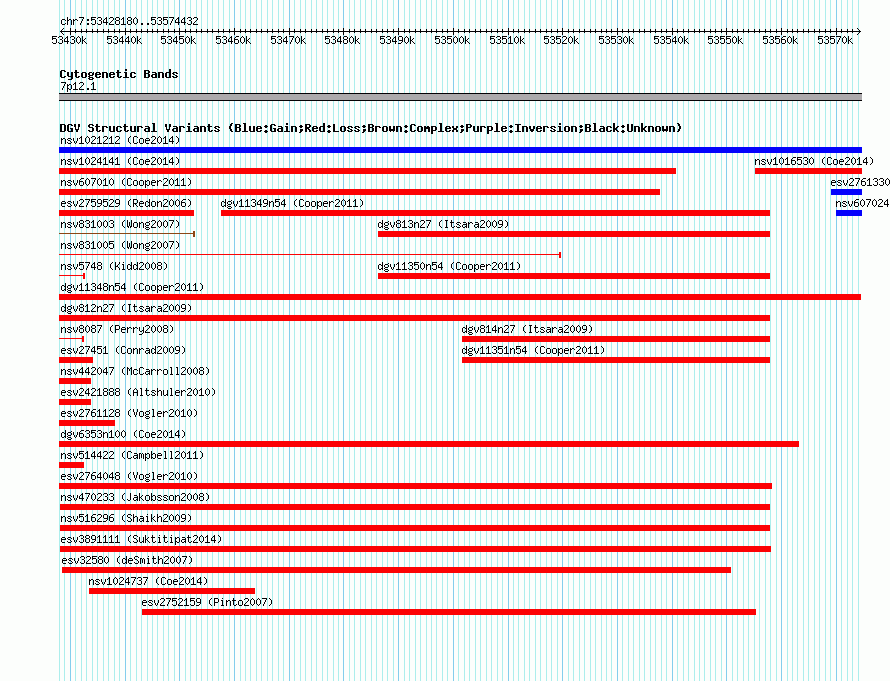Viewport: 890px width, 681px height.
Task: Open dgv11348n54 (Cooper2011) label
Action: click(132, 287)
